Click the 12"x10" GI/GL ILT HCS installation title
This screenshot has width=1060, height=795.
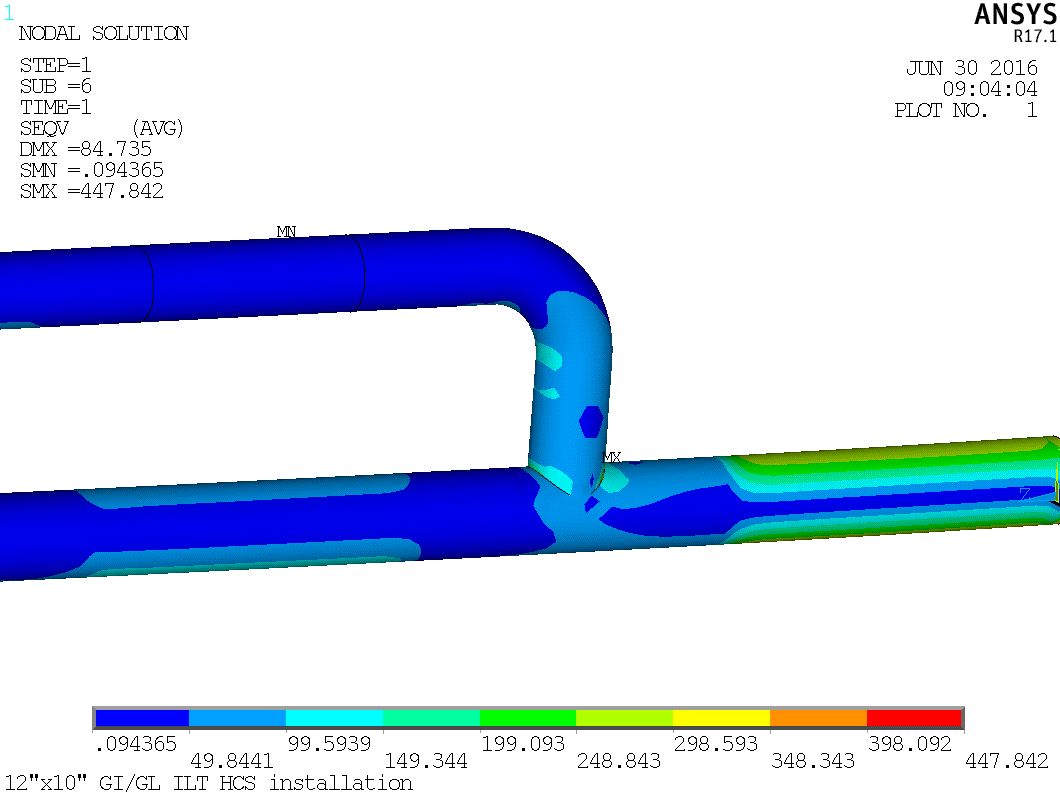click(x=208, y=782)
